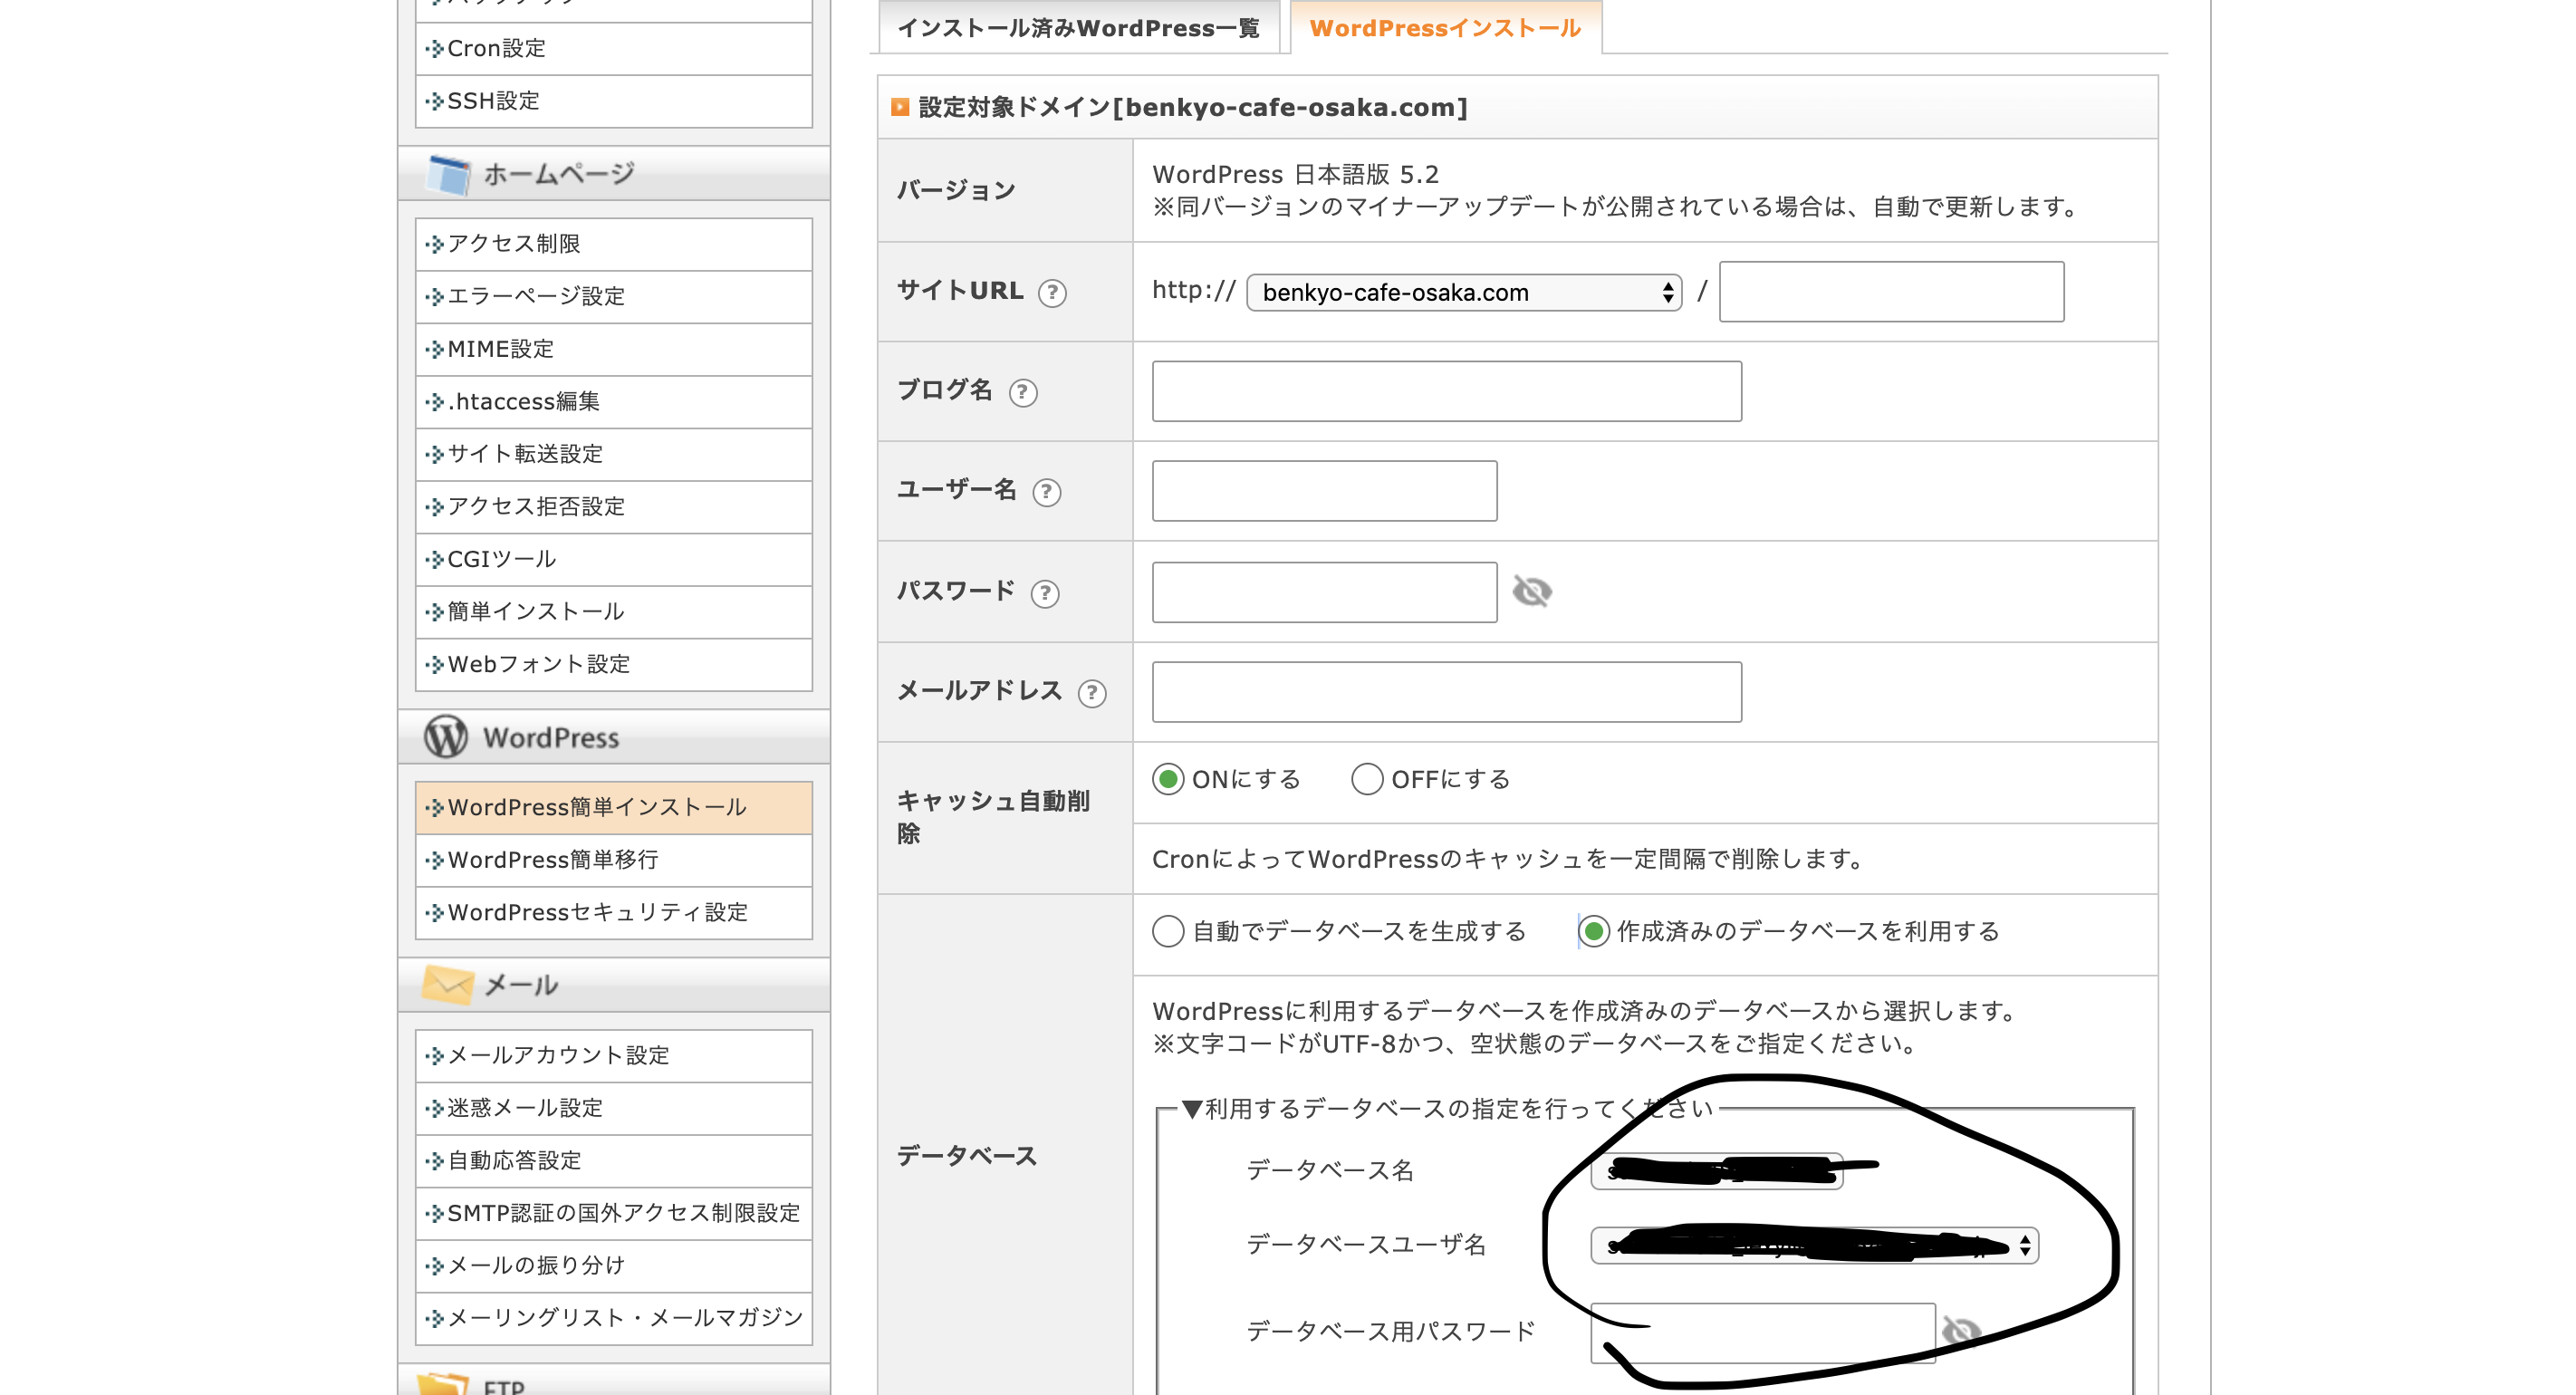Open the データベース名 dropdown
The height and width of the screenshot is (1395, 2576).
1716,1170
